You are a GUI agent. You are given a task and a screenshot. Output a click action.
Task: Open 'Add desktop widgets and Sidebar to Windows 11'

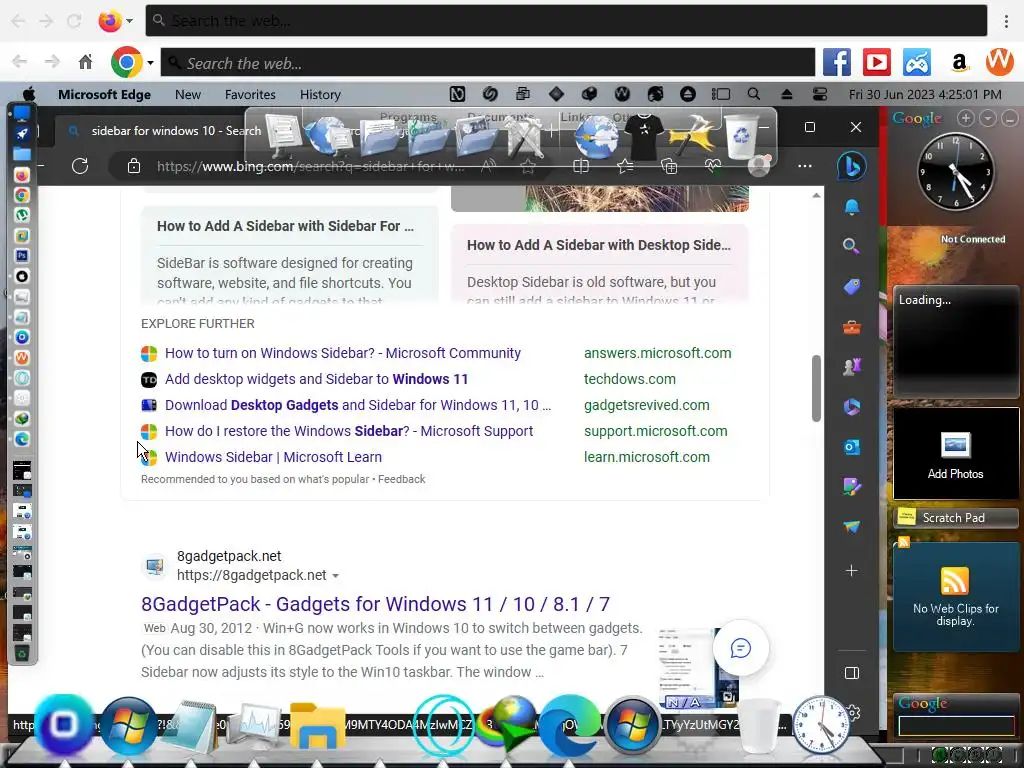coord(316,379)
